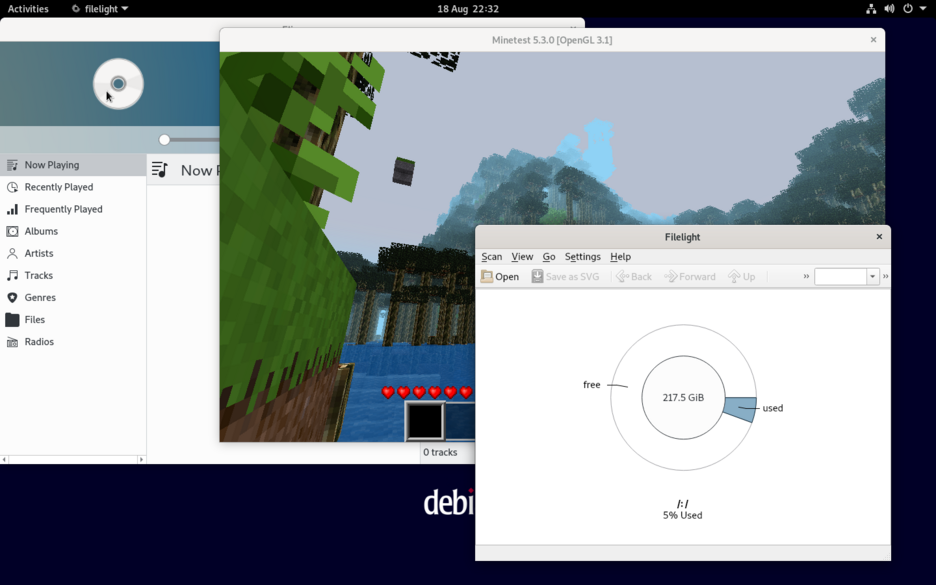Close the Minetest window
Image resolution: width=936 pixels, height=585 pixels.
pyautogui.click(x=873, y=40)
